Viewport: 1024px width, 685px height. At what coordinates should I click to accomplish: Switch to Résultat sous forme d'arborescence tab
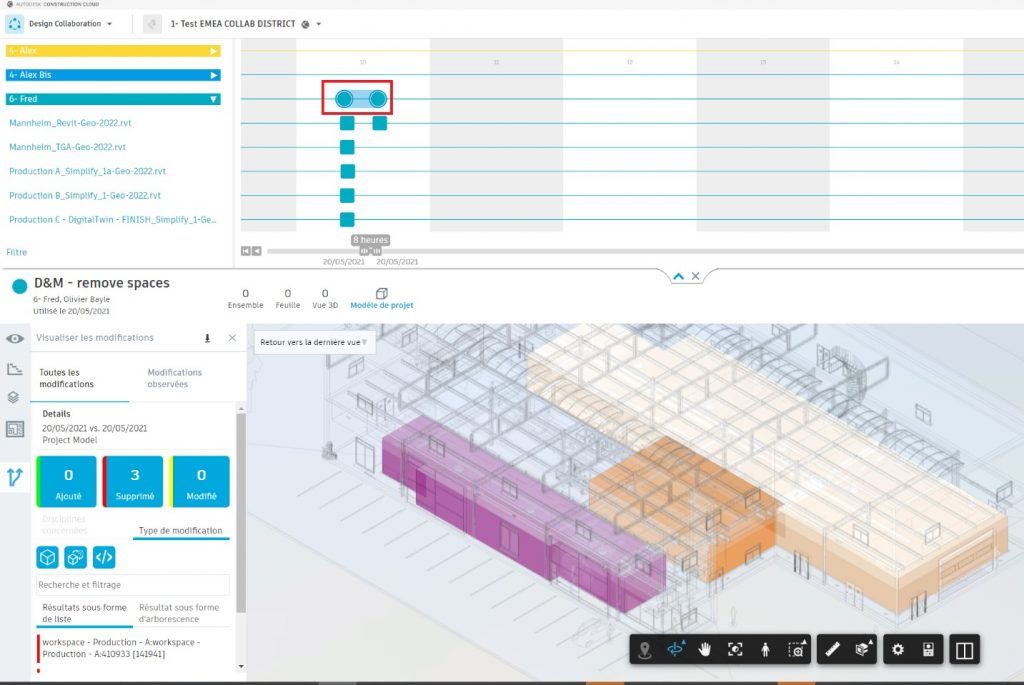tap(179, 612)
